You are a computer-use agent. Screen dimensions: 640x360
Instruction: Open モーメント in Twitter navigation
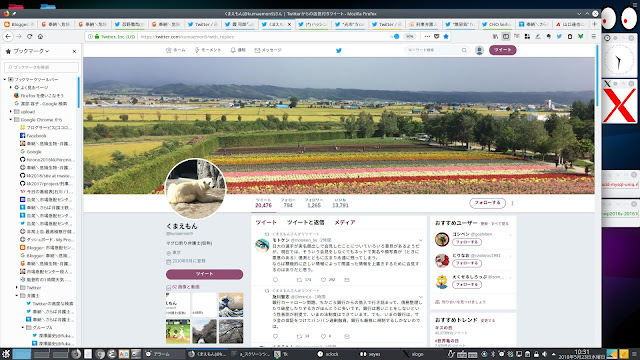tap(208, 50)
